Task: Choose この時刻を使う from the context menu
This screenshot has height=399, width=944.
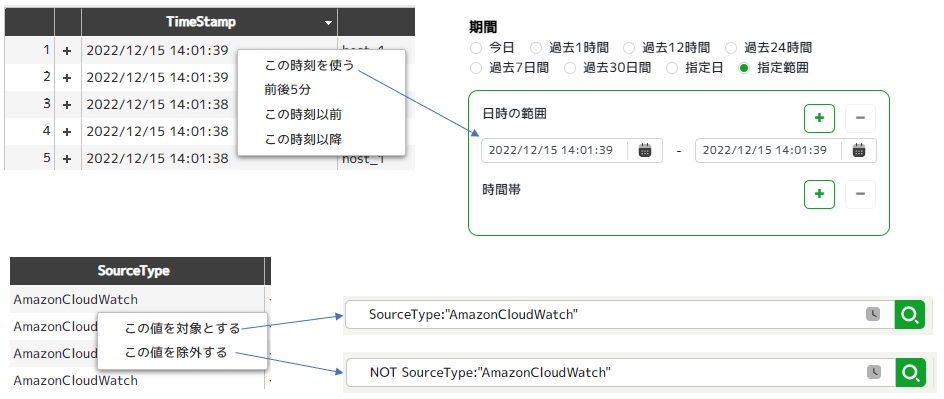Action: [x=309, y=65]
